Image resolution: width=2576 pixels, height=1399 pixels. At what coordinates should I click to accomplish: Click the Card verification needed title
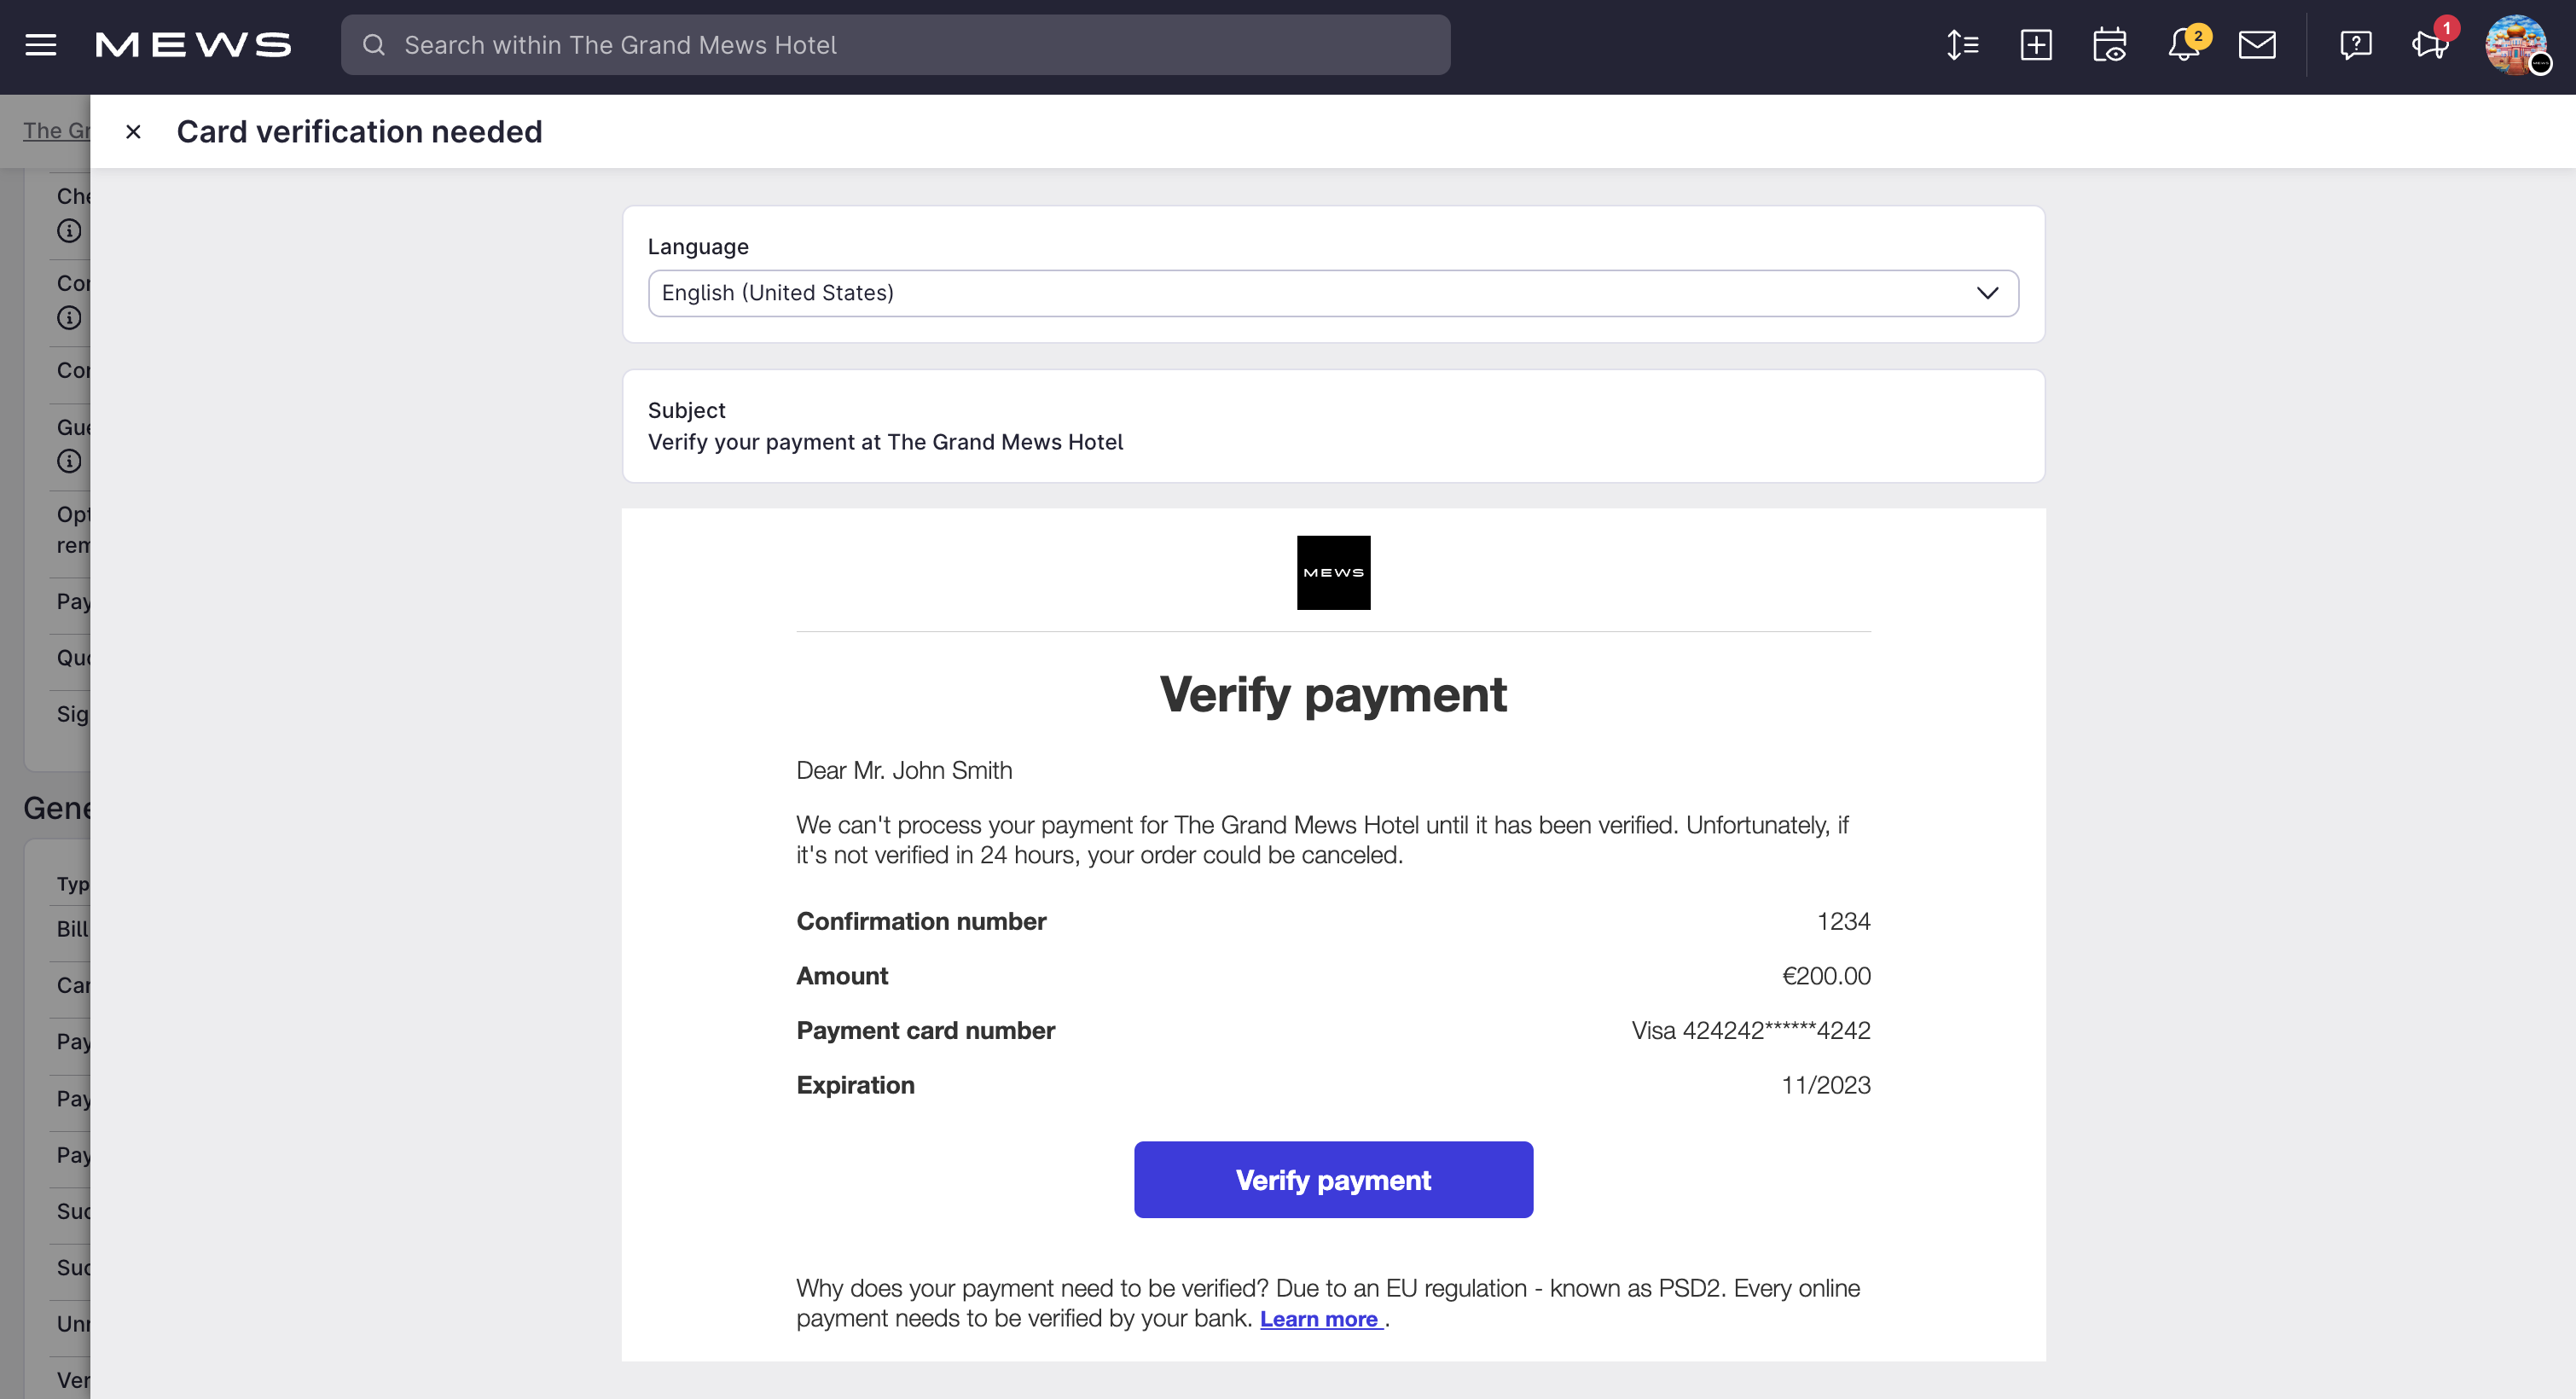359,132
